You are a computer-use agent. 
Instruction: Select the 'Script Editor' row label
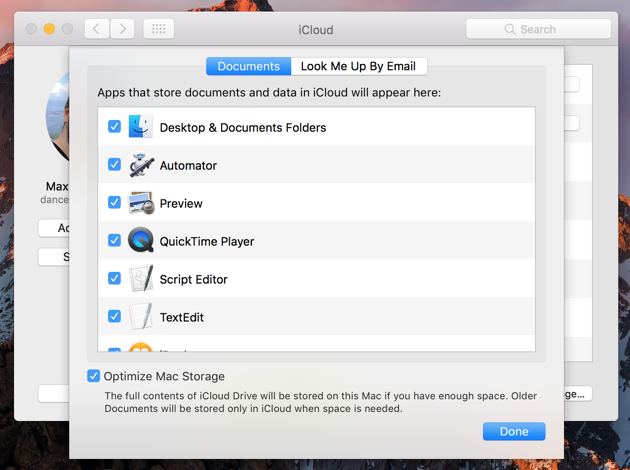(x=193, y=280)
